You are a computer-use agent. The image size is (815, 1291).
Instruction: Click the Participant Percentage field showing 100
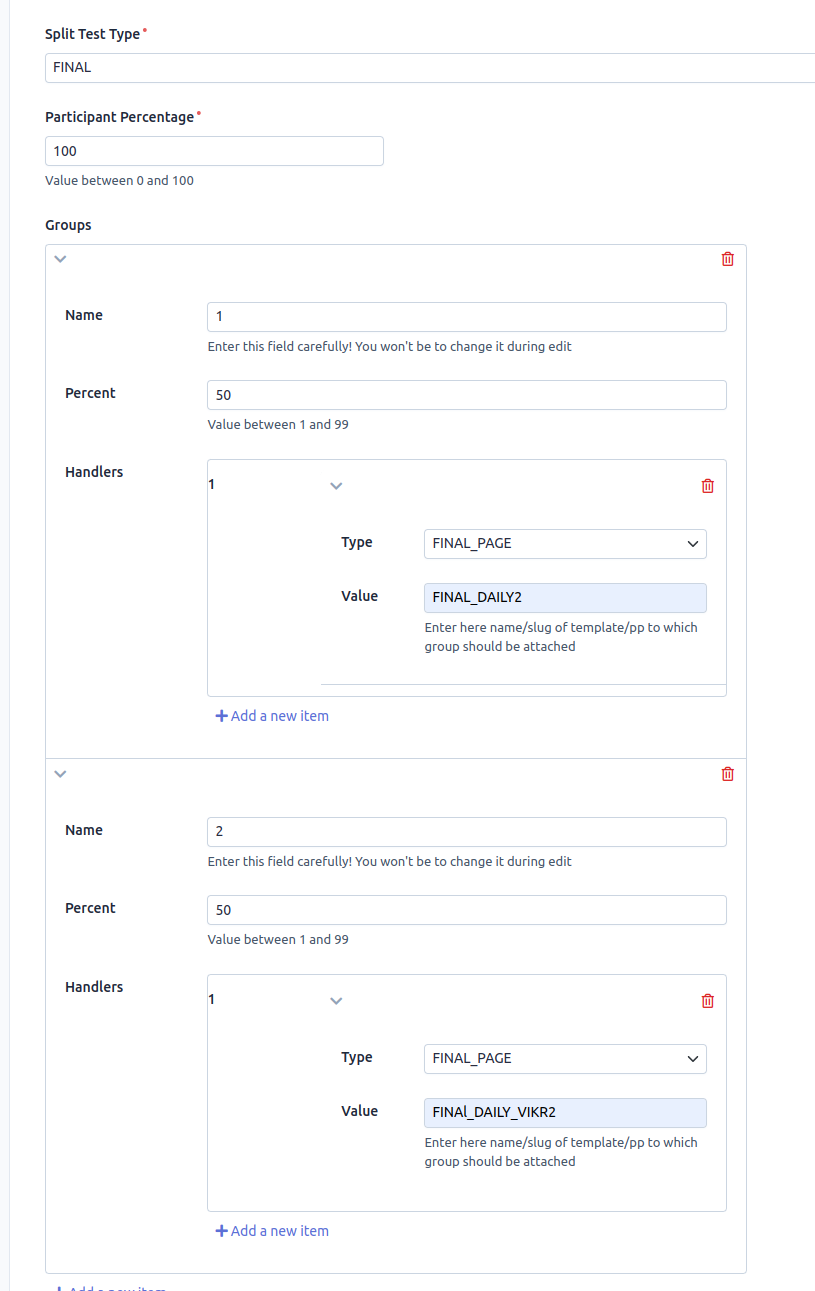point(214,150)
